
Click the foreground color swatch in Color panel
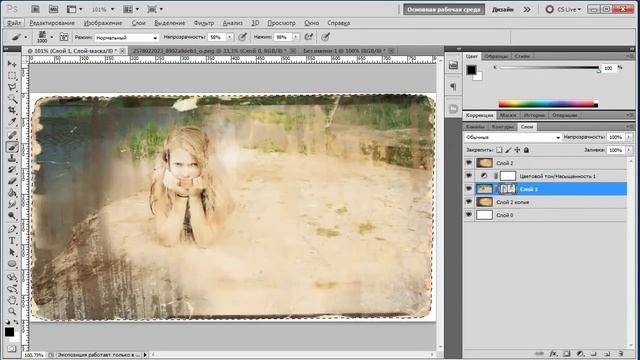coord(471,70)
